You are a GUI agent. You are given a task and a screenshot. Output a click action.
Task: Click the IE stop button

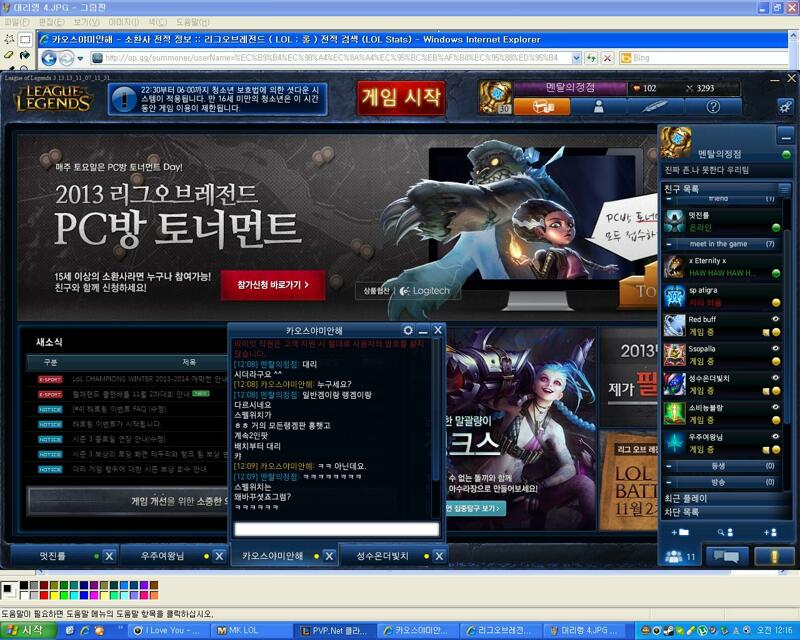(607, 58)
